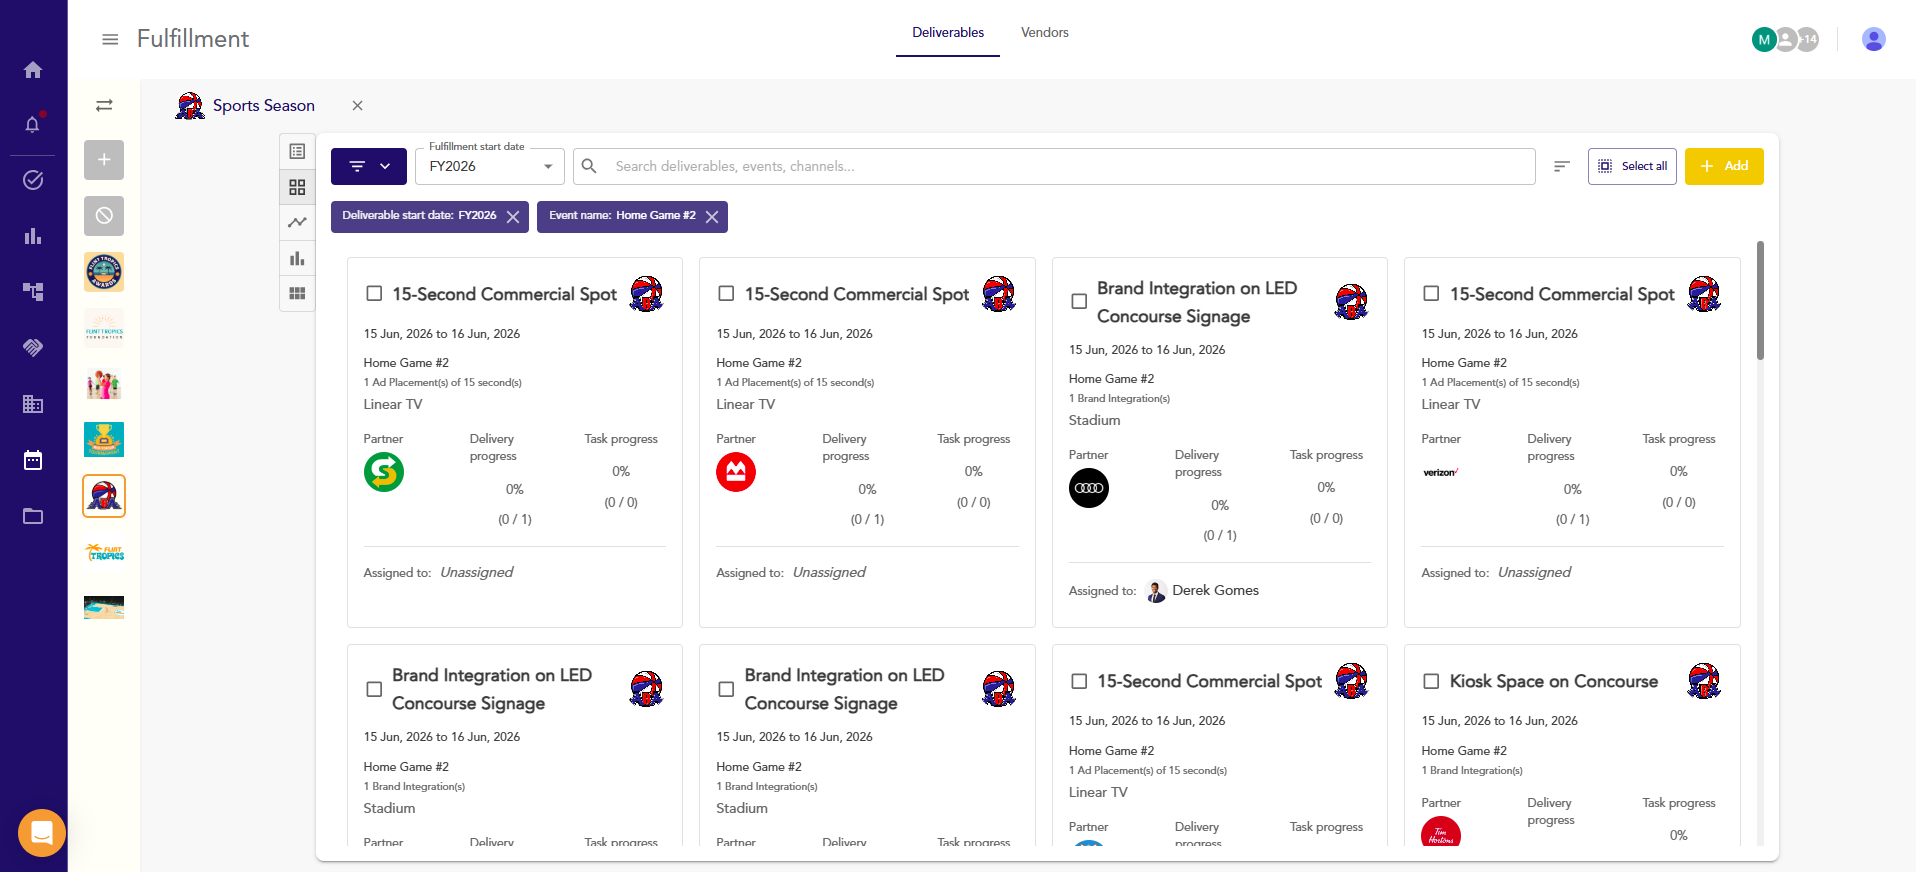Open the user profile avatar icon

pyautogui.click(x=1874, y=39)
